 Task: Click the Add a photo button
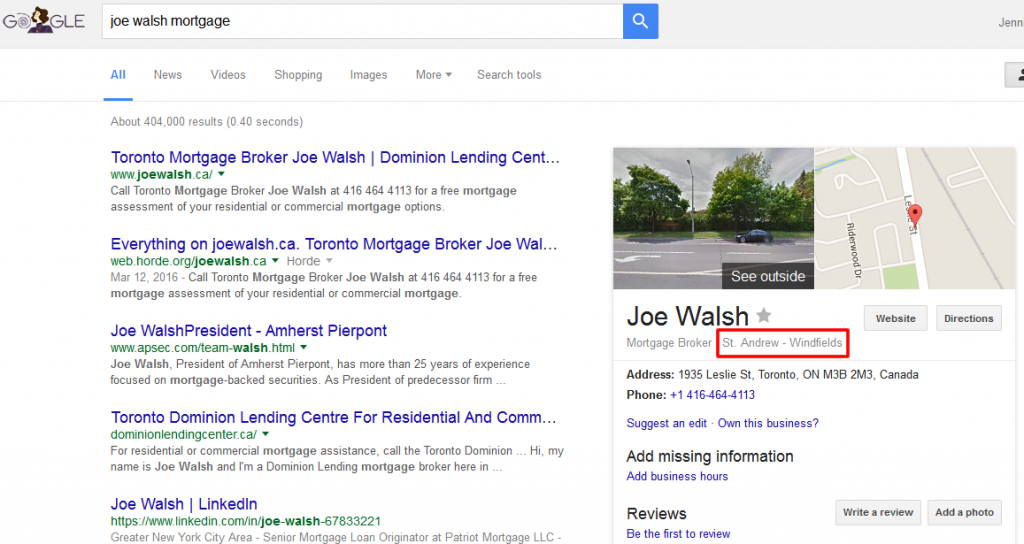[964, 513]
